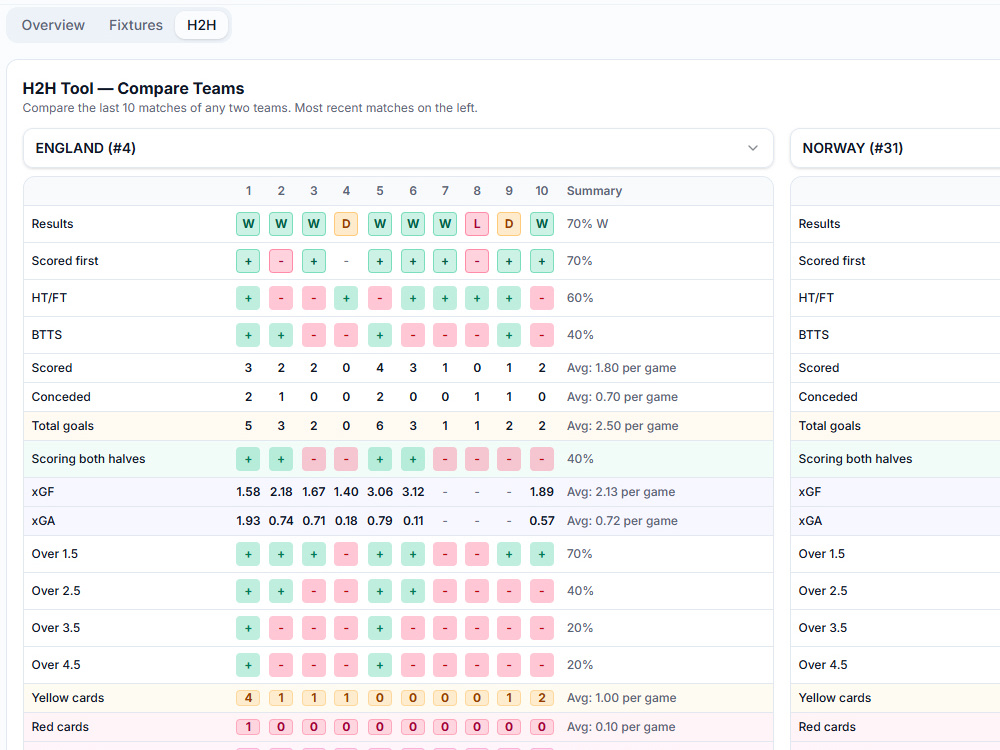The width and height of the screenshot is (1000, 750).
Task: Click Total goals value 6 for match 5
Action: tap(380, 426)
